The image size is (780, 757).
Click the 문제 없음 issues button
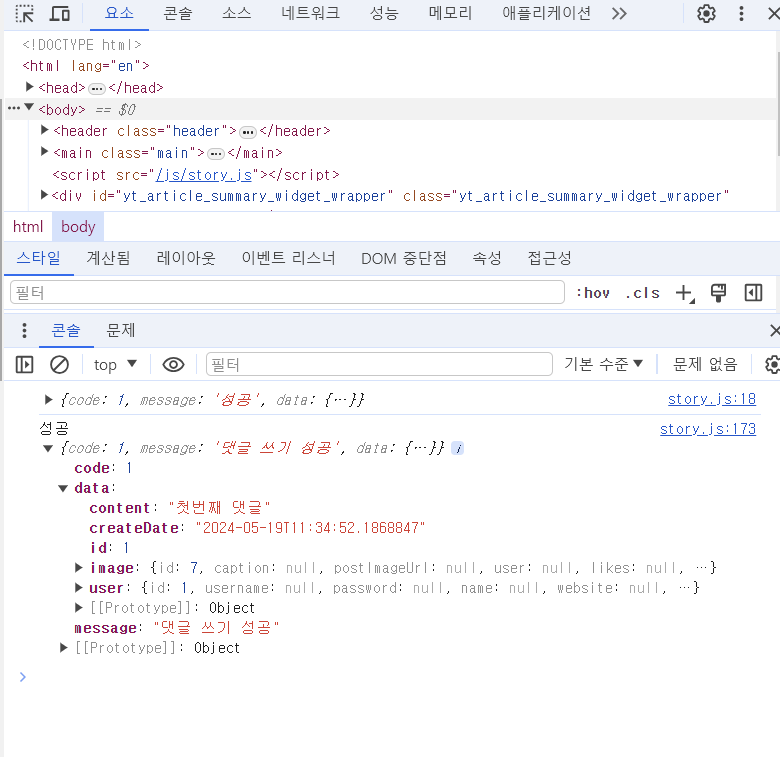[704, 365]
